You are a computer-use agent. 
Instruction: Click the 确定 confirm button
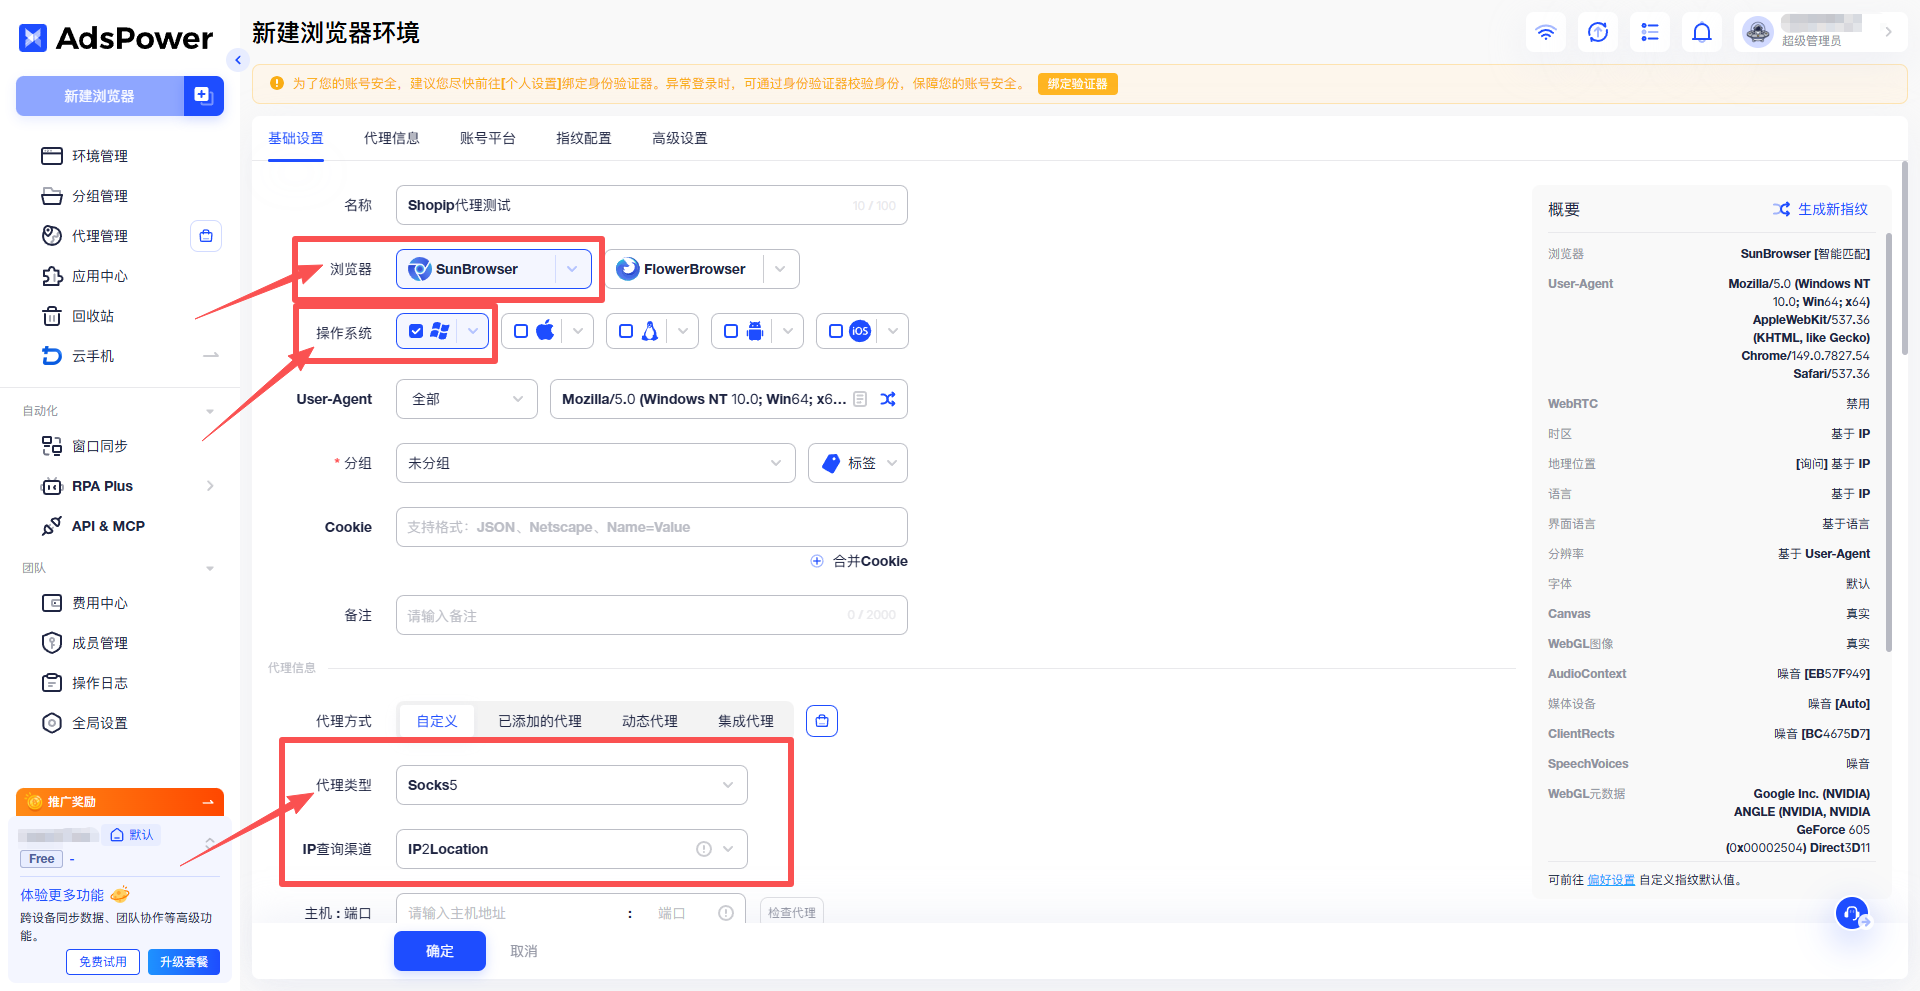pos(440,951)
